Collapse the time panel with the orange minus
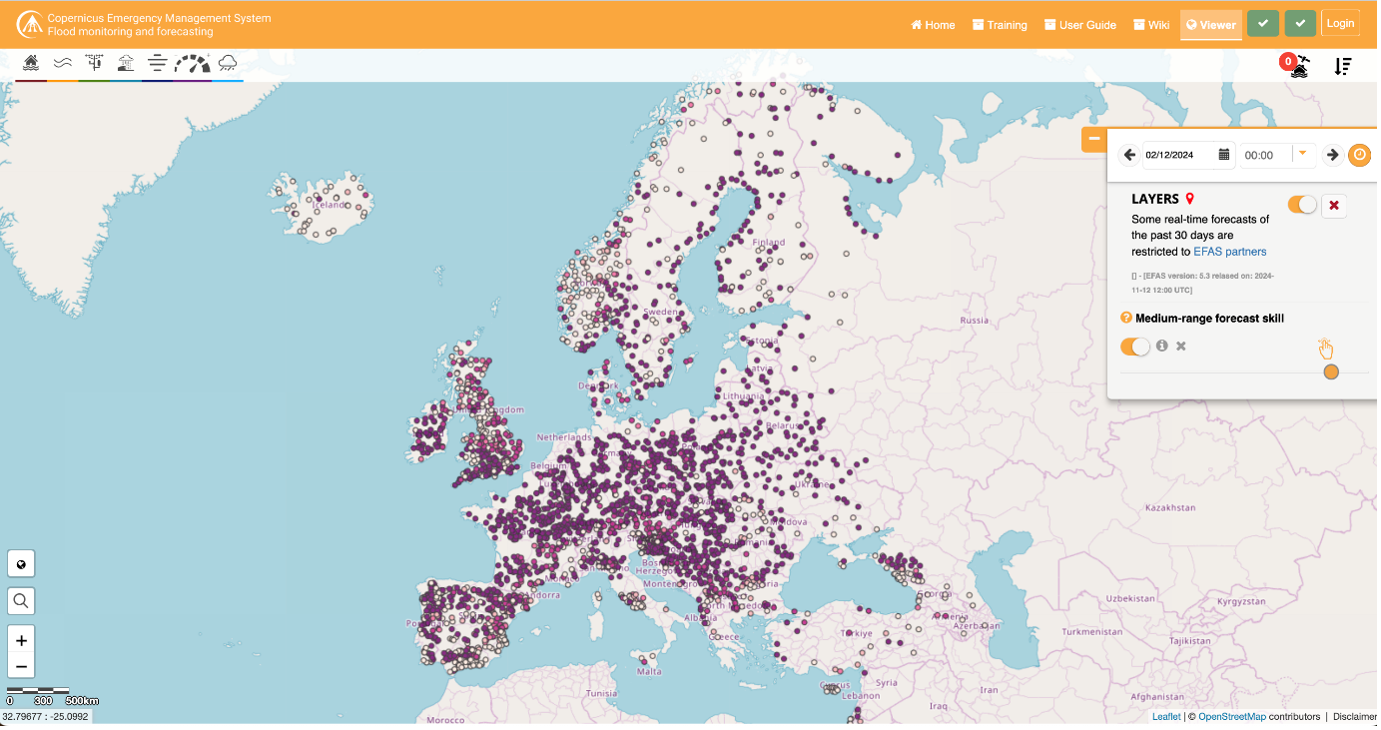Viewport: 1381px width, 730px height. tap(1095, 139)
